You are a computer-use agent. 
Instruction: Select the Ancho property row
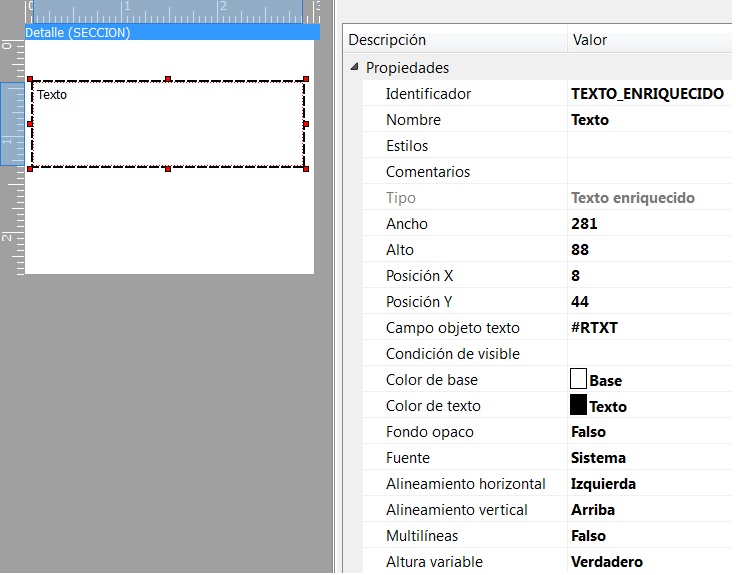(x=547, y=223)
